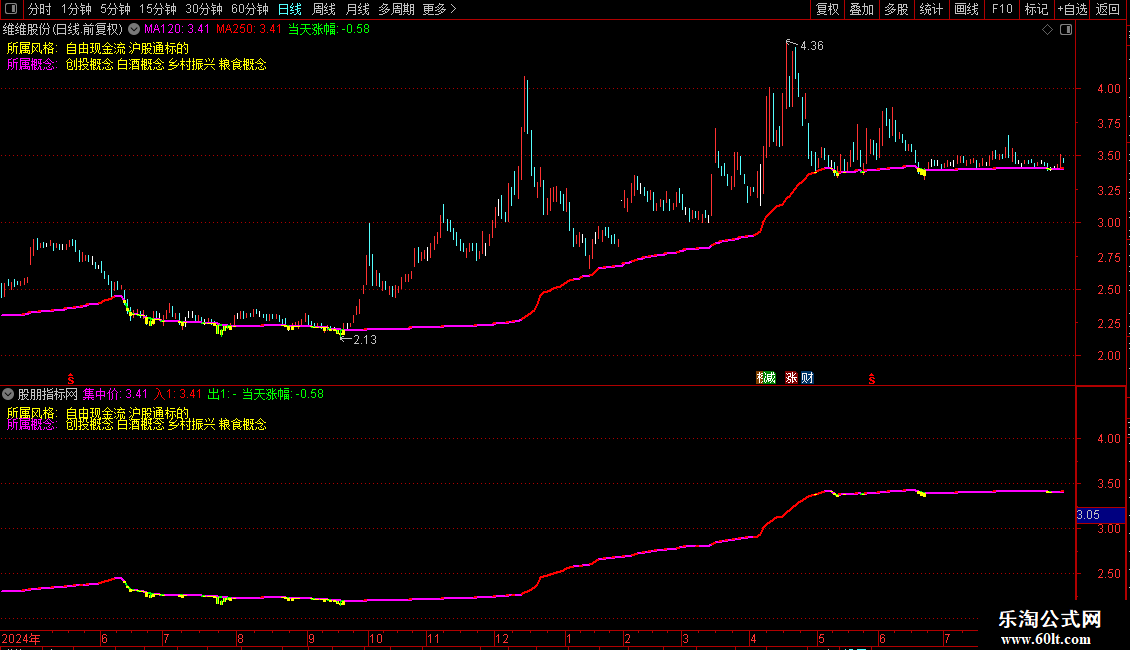Open indicator menu beside 维维股份(日线.前复权)
Screen dimensions: 1130x650
click(134, 30)
